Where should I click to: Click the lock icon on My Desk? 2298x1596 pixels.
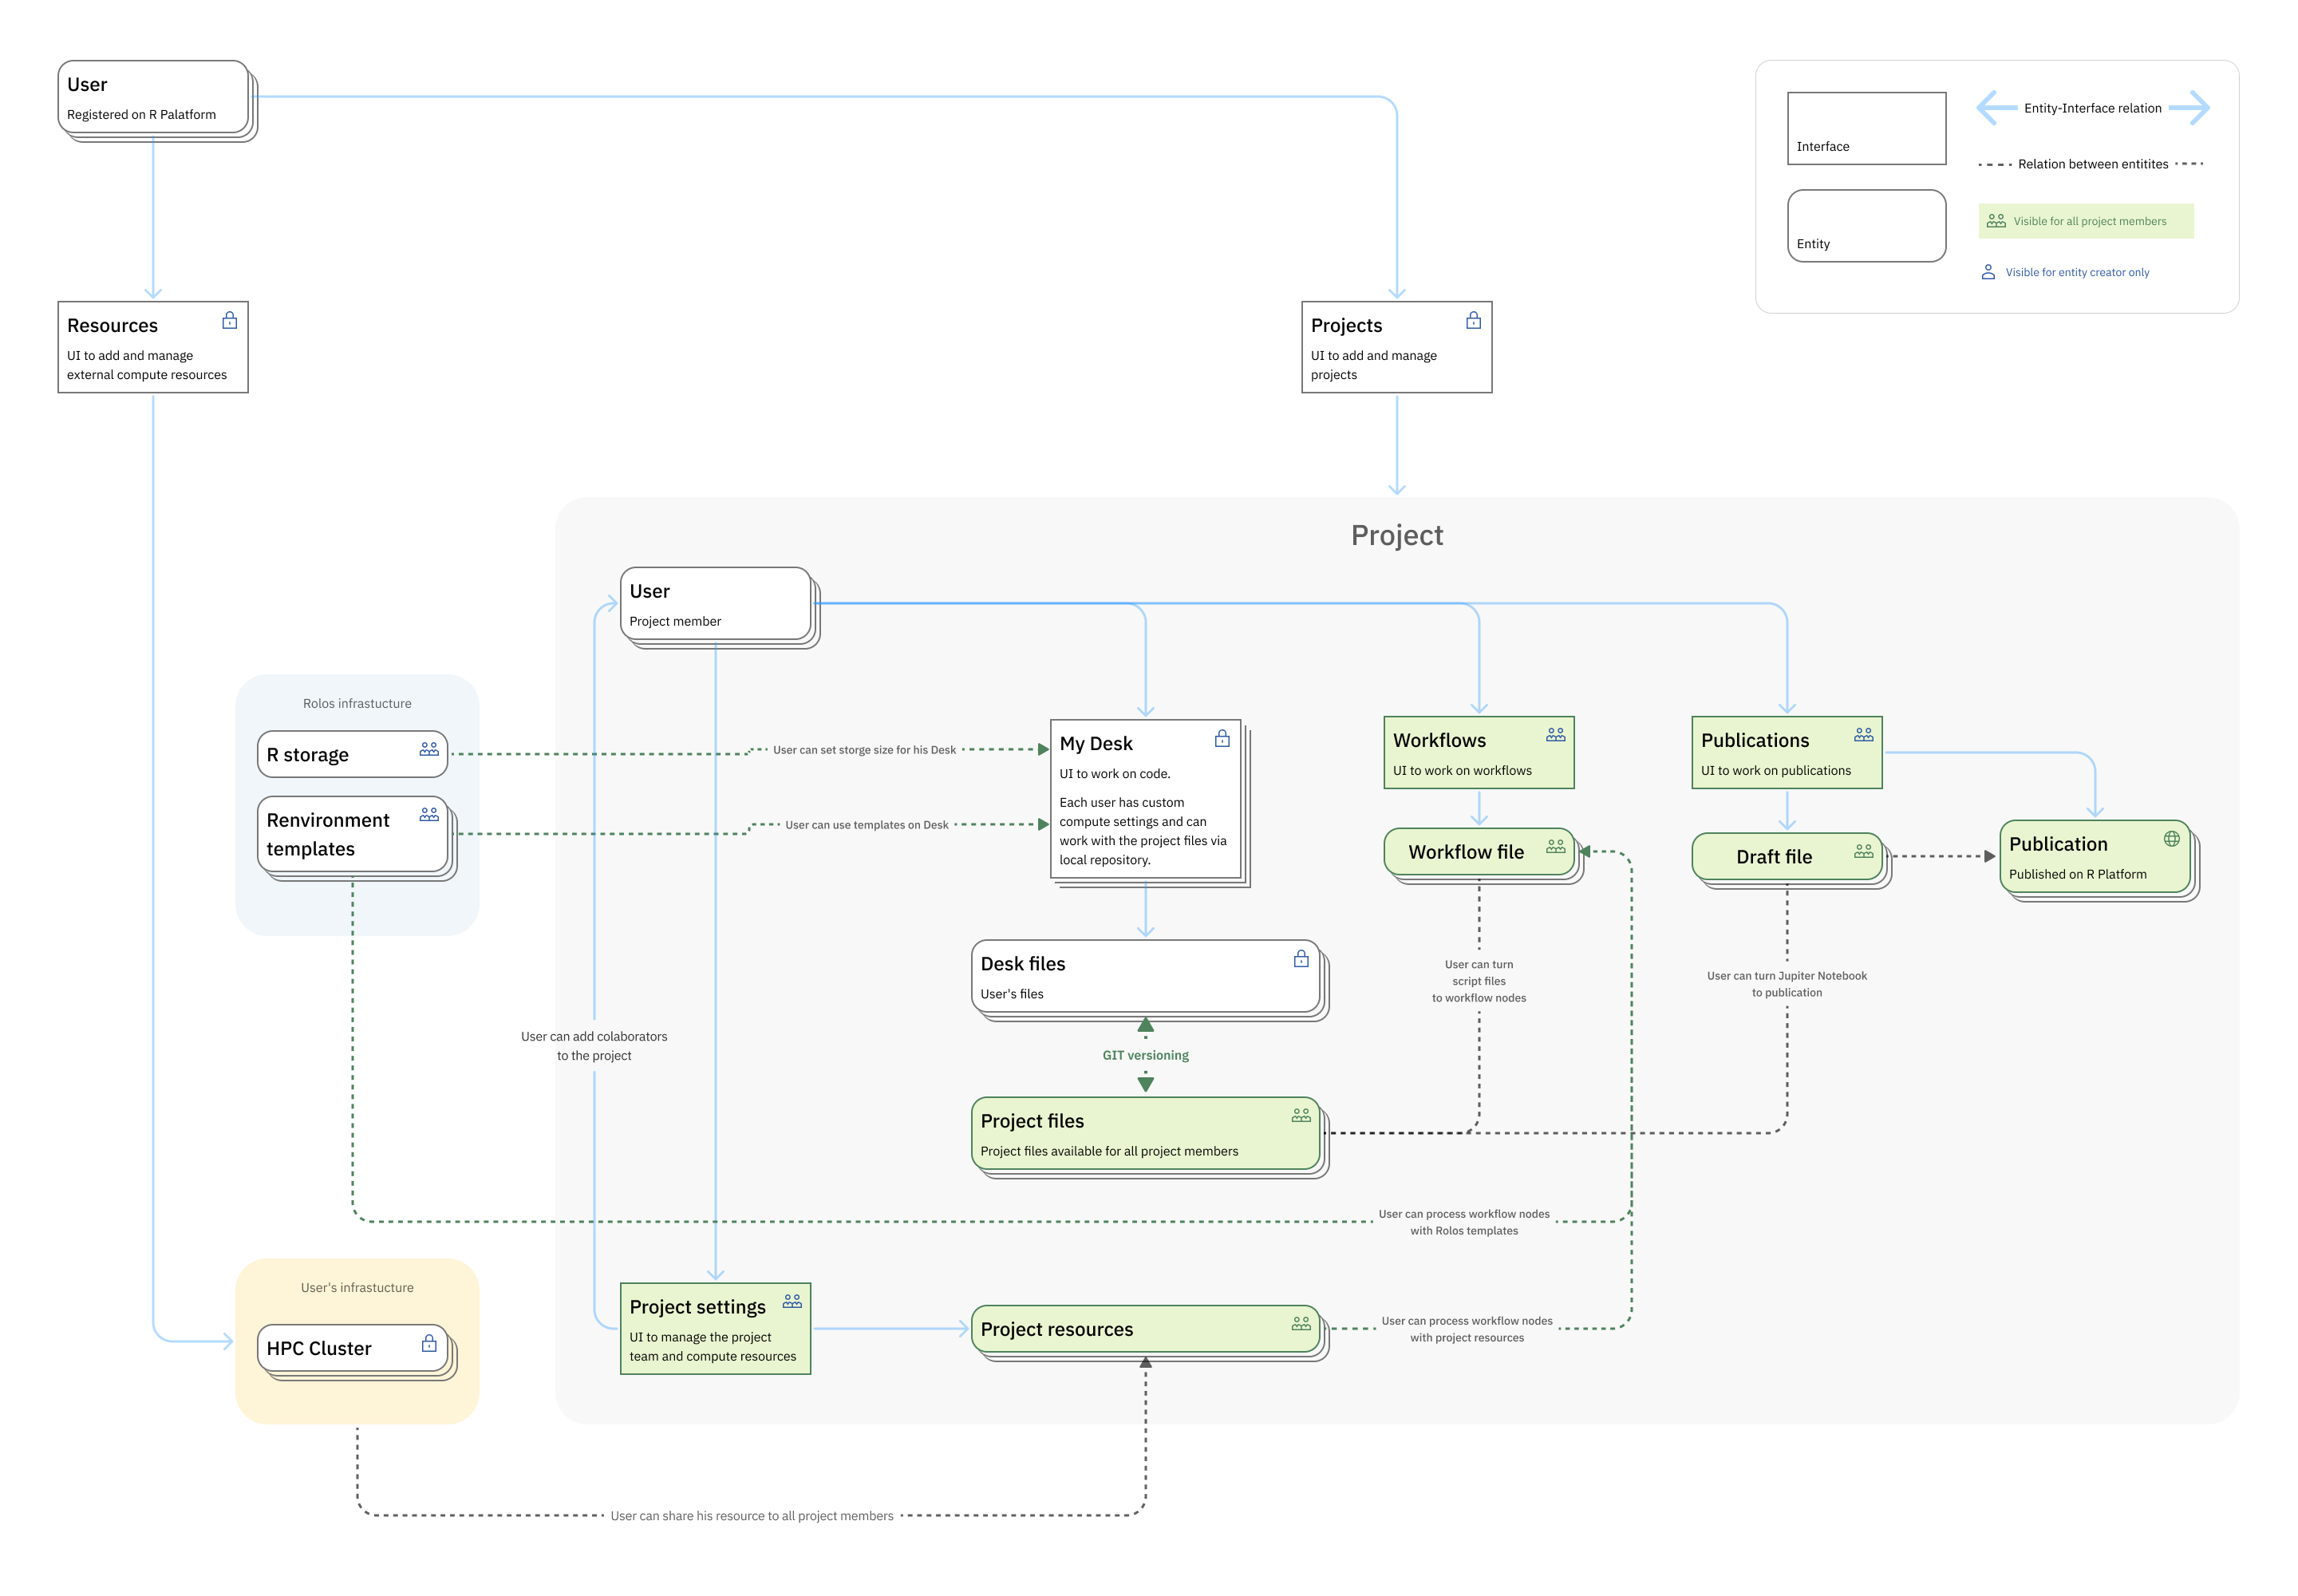(1221, 738)
